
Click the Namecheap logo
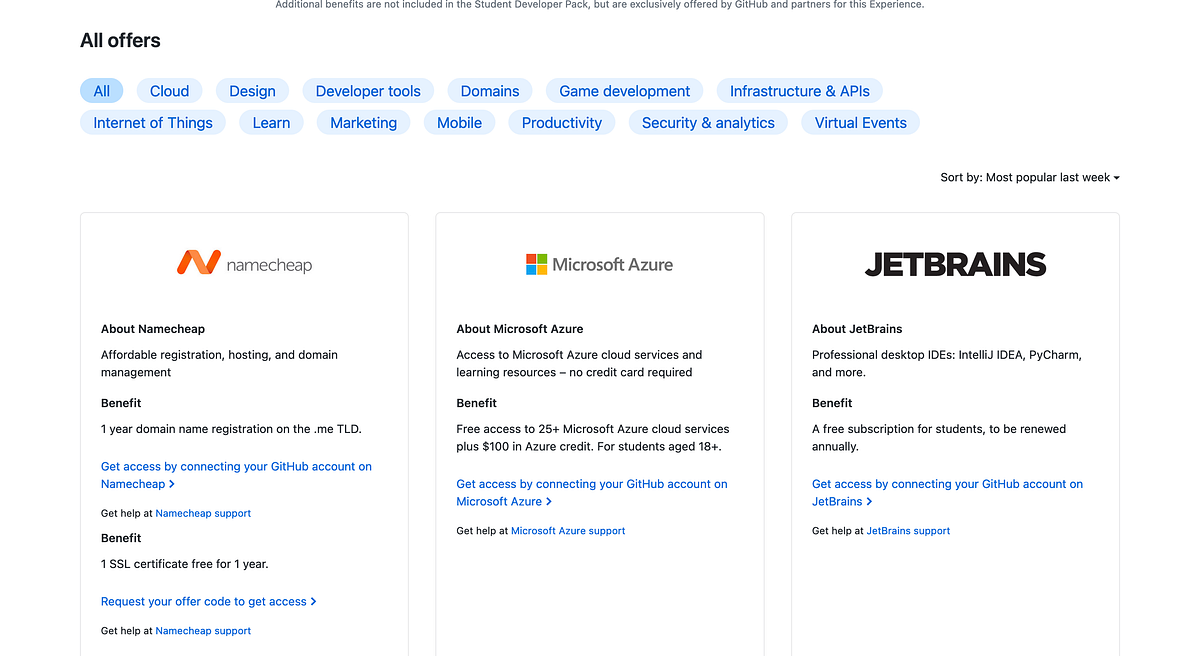244,264
